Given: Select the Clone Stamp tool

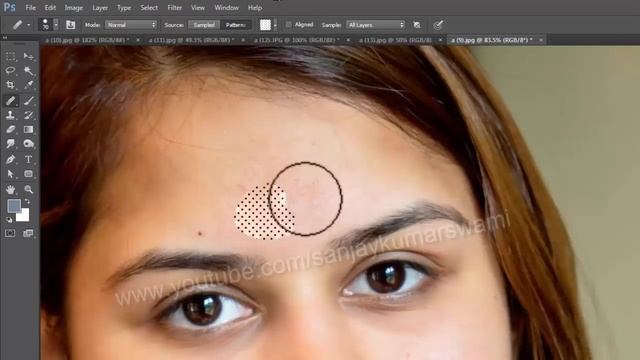Looking at the screenshot, I should click(11, 115).
